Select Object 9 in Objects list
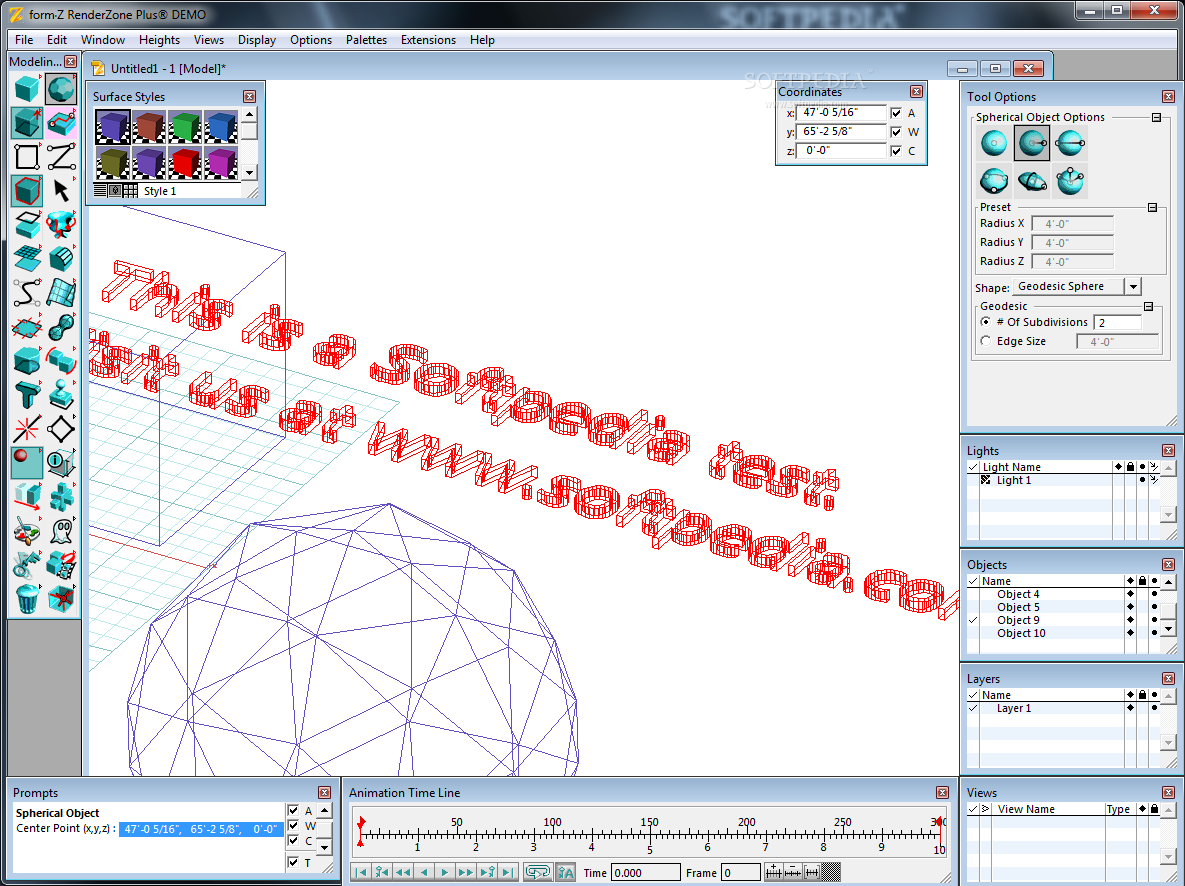This screenshot has height=886, width=1185. coord(1018,620)
